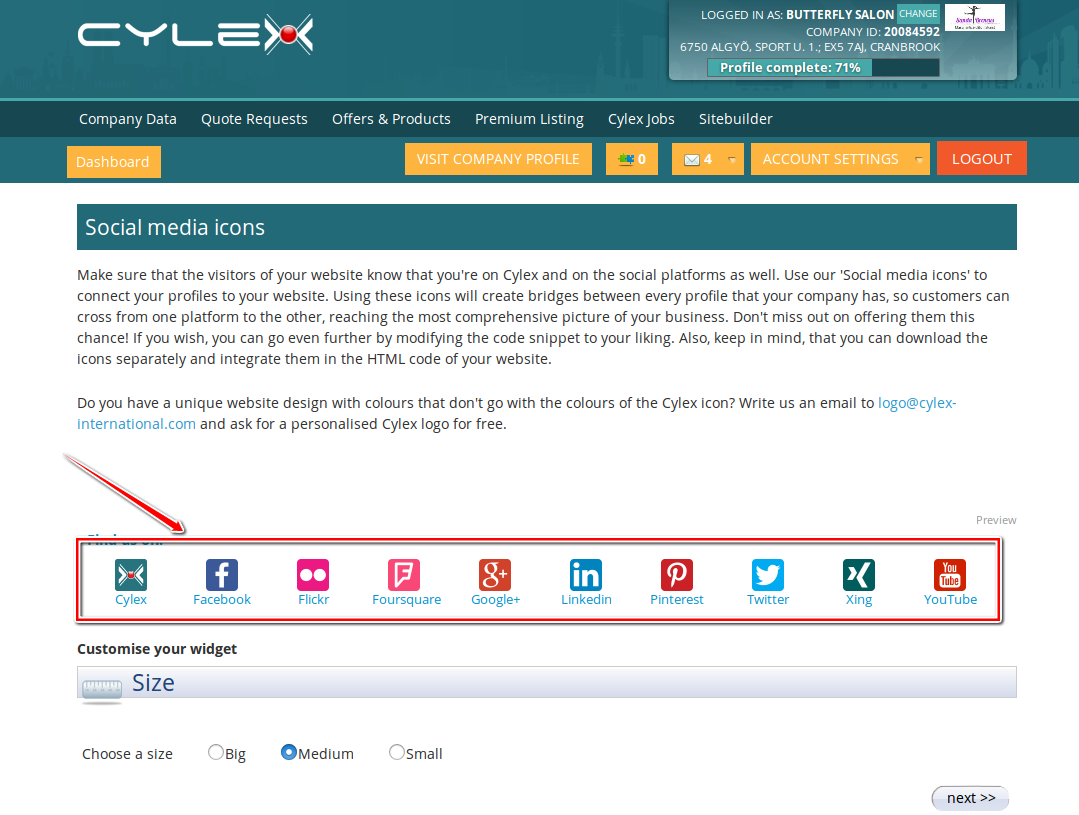
Task: Click the Pinterest icon
Action: 676,574
